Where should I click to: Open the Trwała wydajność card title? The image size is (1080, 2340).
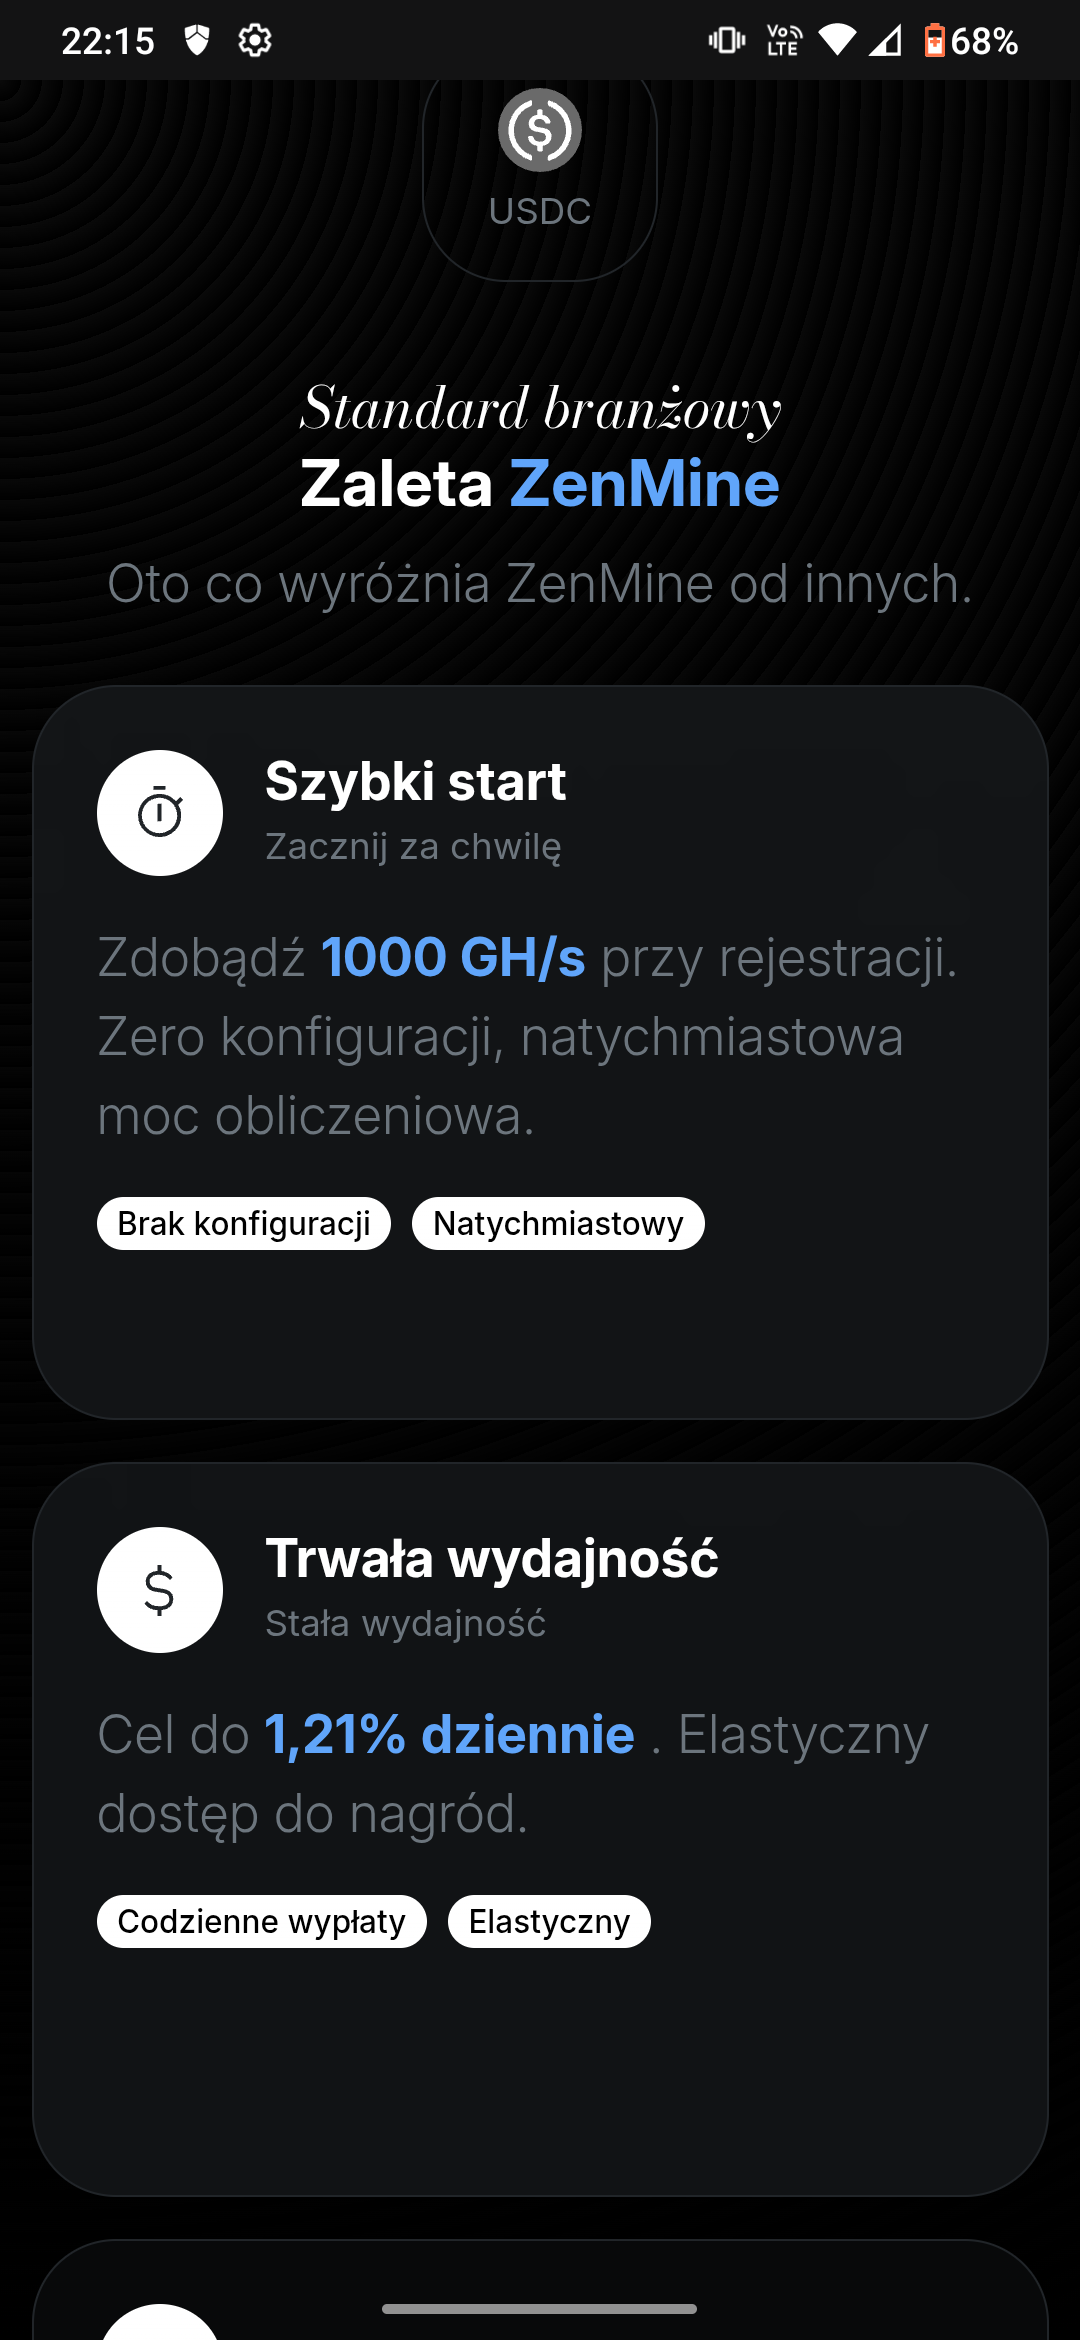492,1558
